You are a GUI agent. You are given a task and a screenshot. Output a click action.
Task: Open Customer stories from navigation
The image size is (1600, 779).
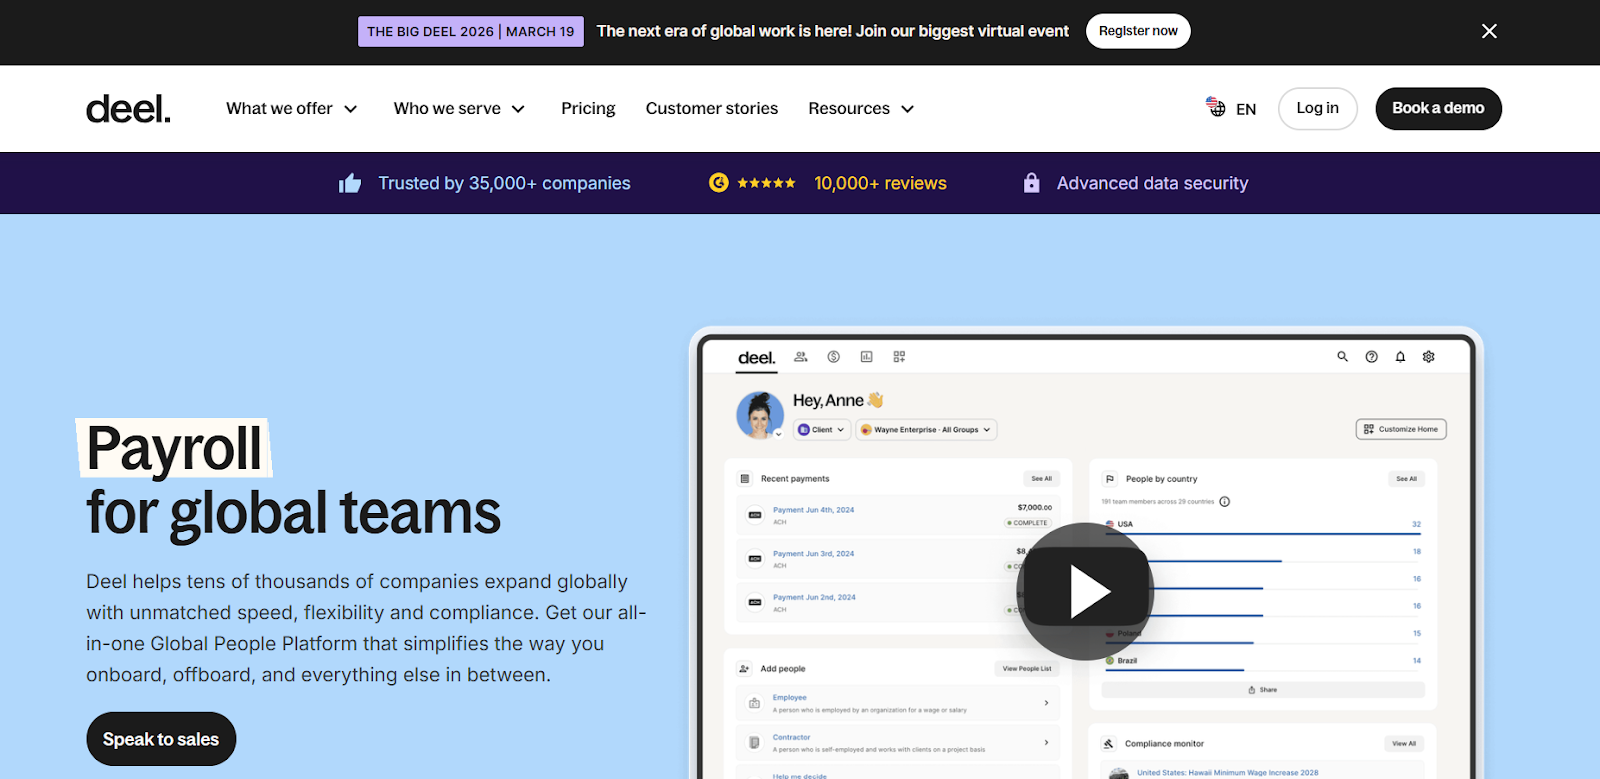712,108
